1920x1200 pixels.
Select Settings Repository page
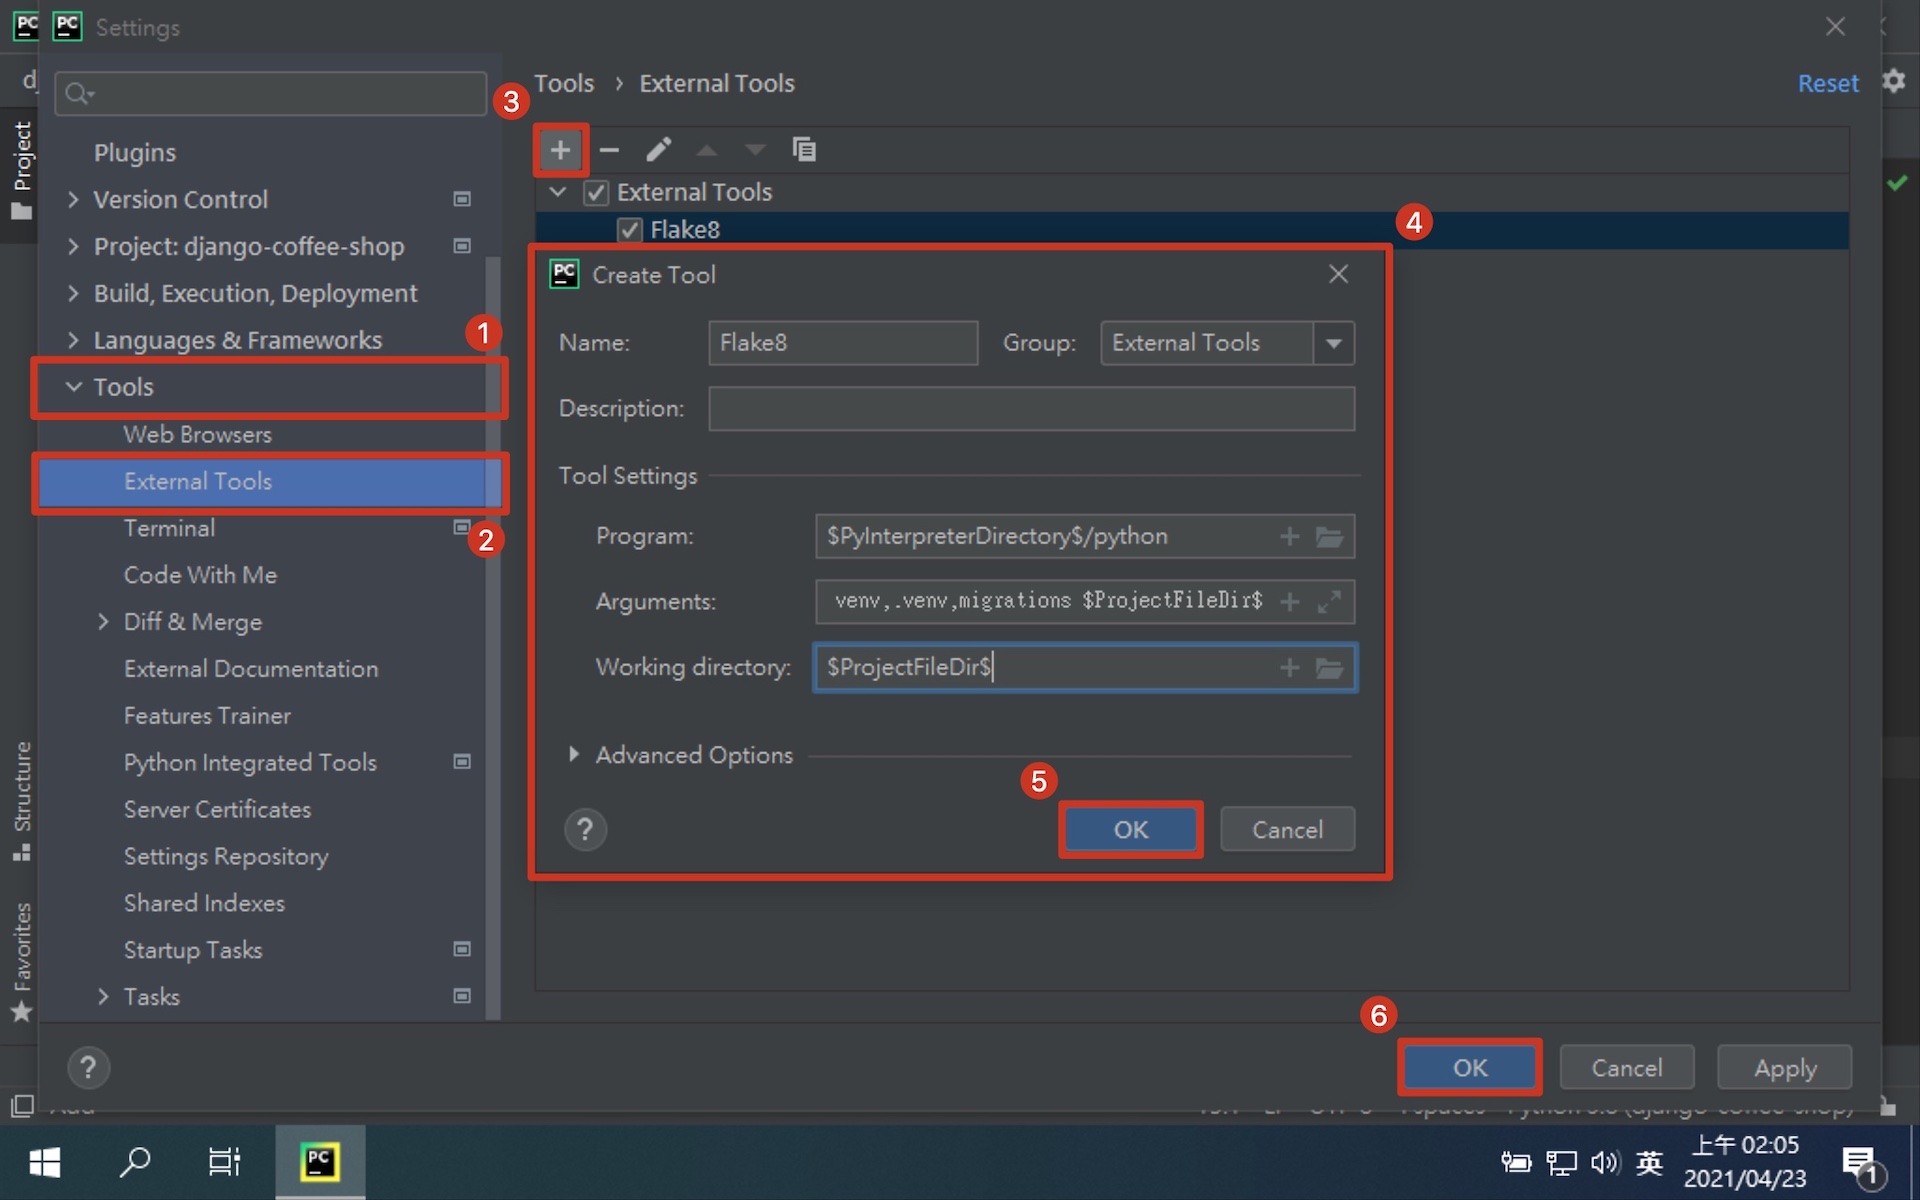pyautogui.click(x=226, y=857)
